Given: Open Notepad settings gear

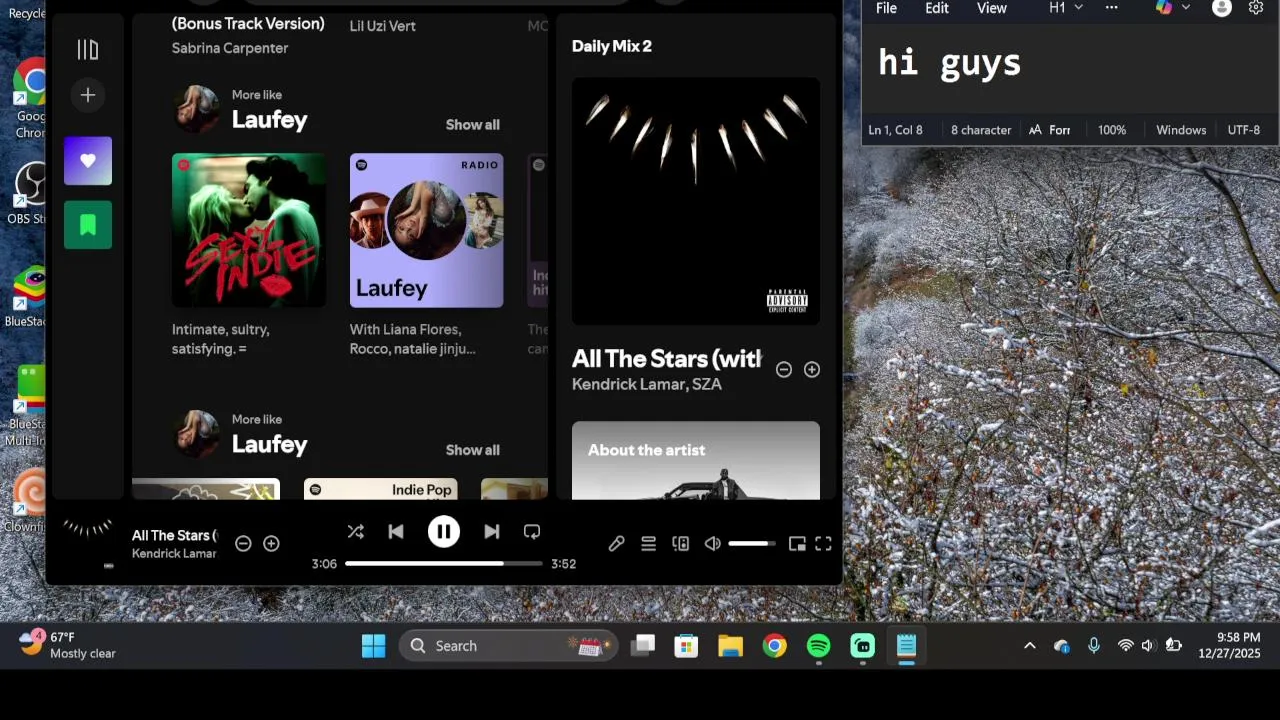Looking at the screenshot, I should (x=1257, y=8).
